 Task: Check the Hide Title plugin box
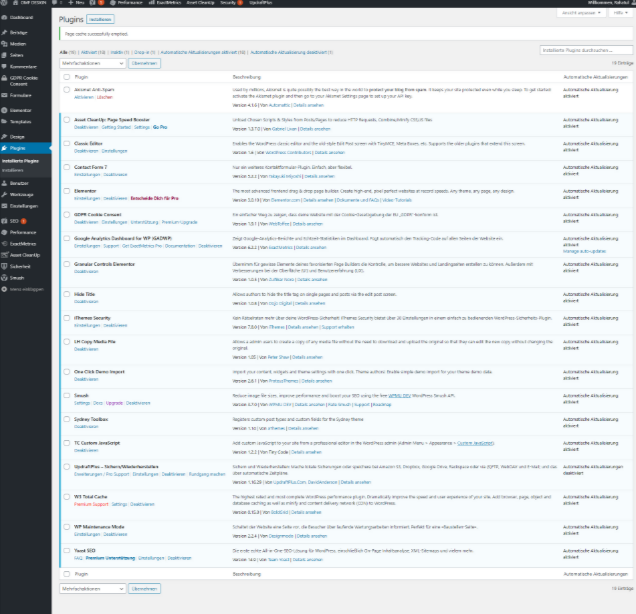coord(67,294)
